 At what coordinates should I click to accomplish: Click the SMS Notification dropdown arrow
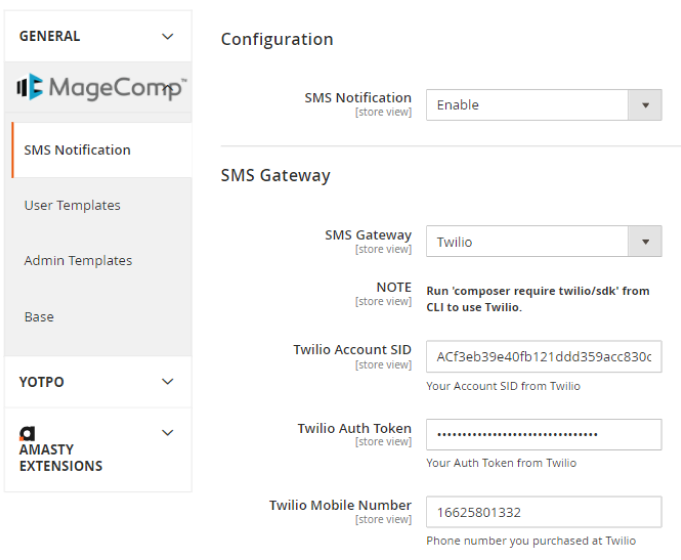click(x=645, y=105)
